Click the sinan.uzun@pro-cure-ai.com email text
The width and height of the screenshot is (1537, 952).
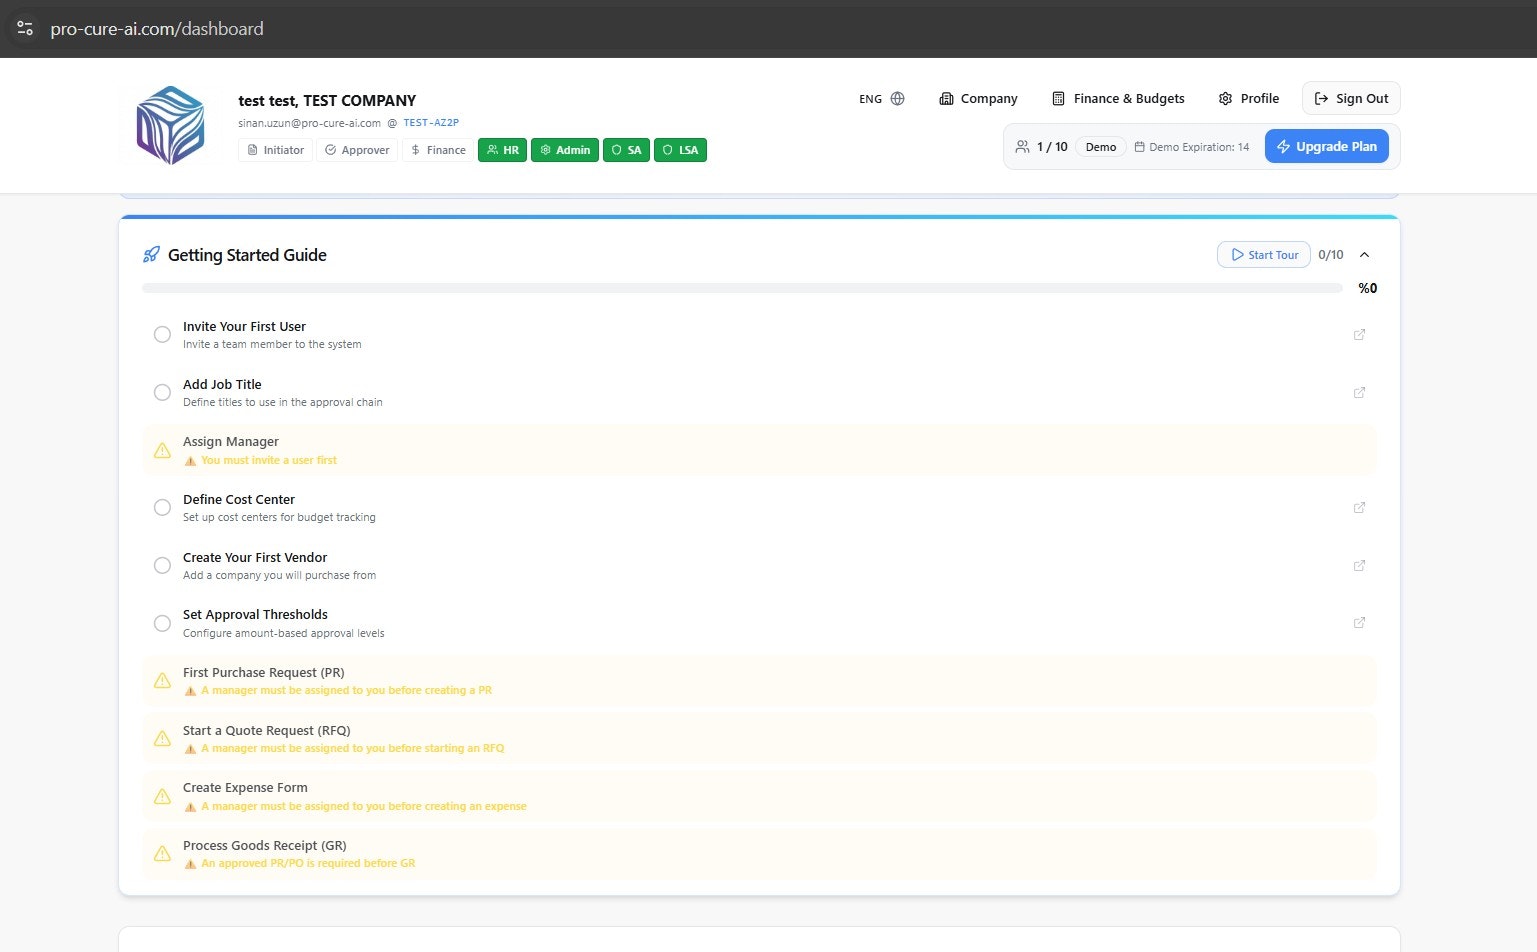click(x=309, y=123)
